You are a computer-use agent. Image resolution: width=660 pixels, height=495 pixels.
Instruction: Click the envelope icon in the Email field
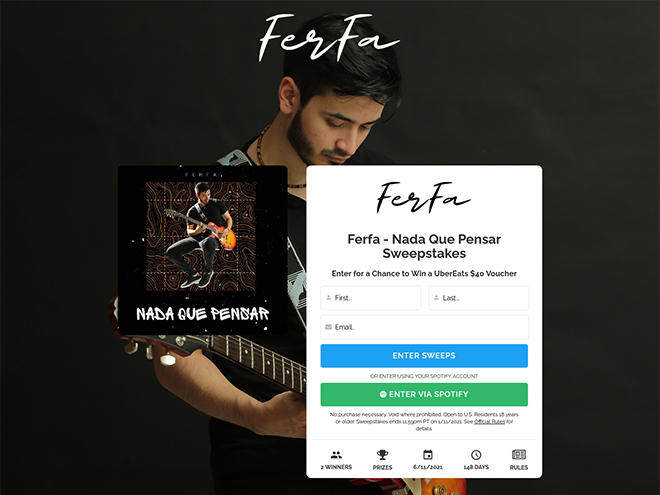329,327
